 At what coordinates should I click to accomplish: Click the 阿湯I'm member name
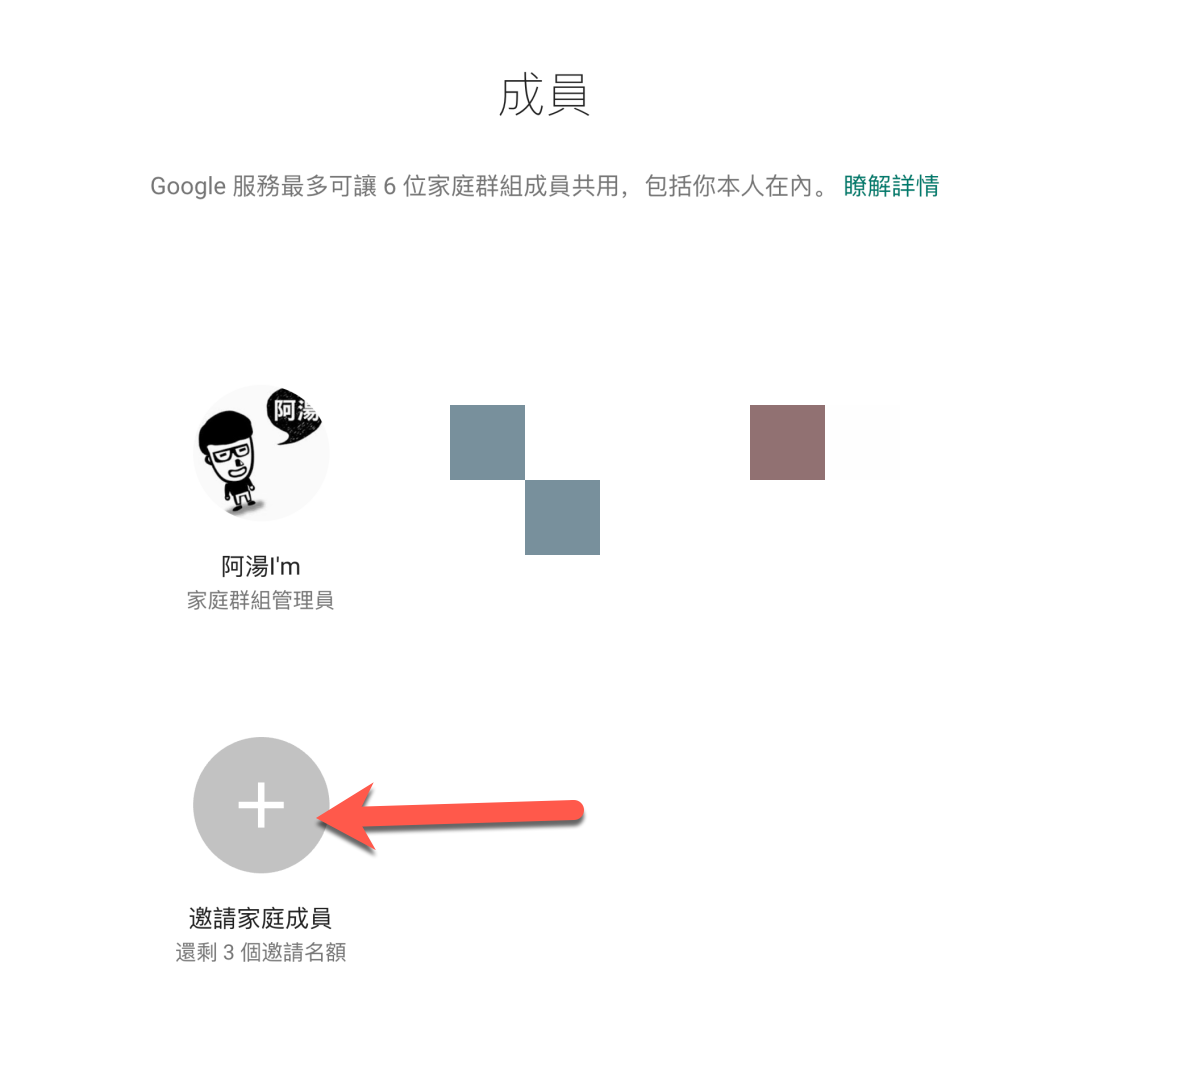click(261, 567)
